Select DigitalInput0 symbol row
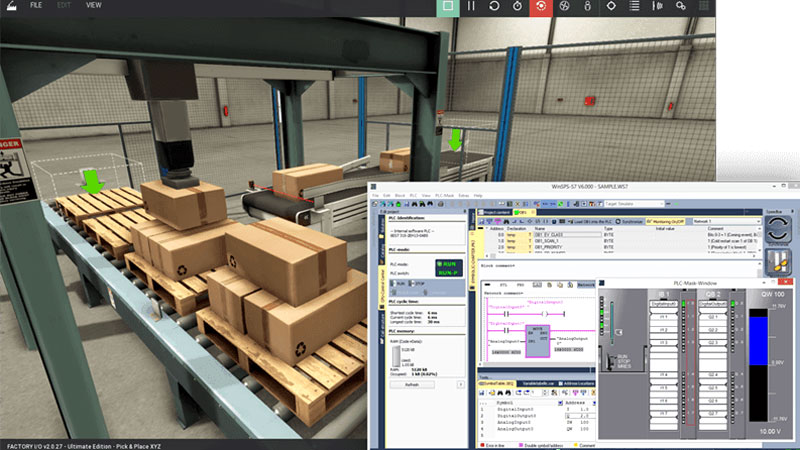This screenshot has height=450, width=800. click(x=536, y=409)
